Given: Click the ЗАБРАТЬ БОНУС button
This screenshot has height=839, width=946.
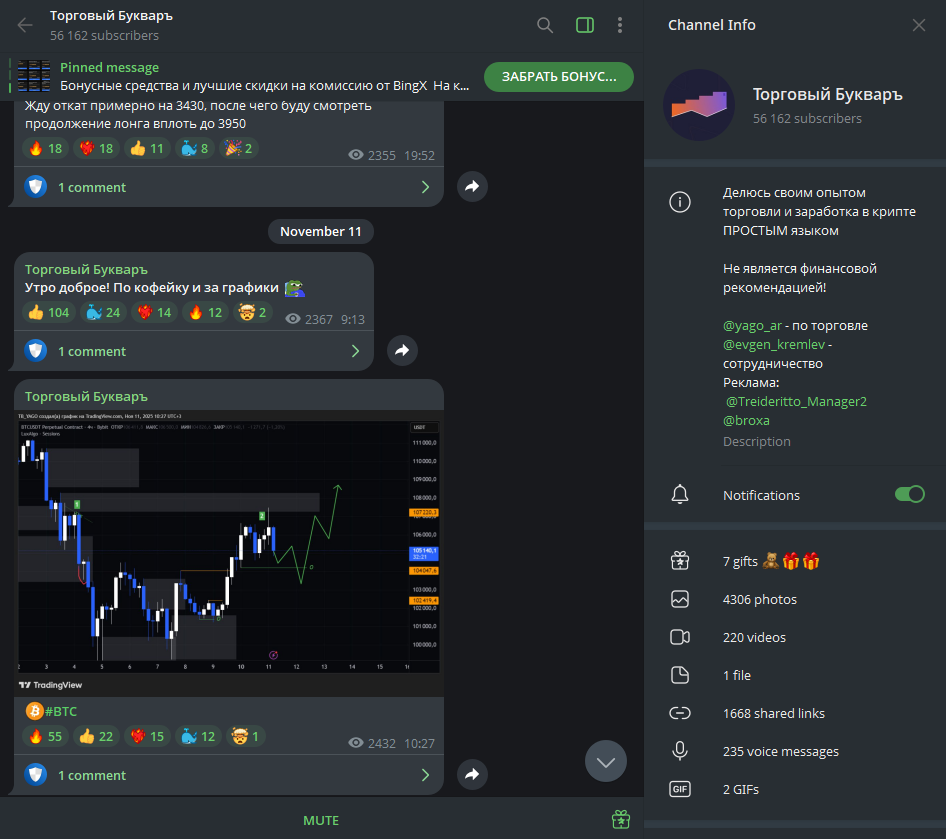Looking at the screenshot, I should [559, 77].
